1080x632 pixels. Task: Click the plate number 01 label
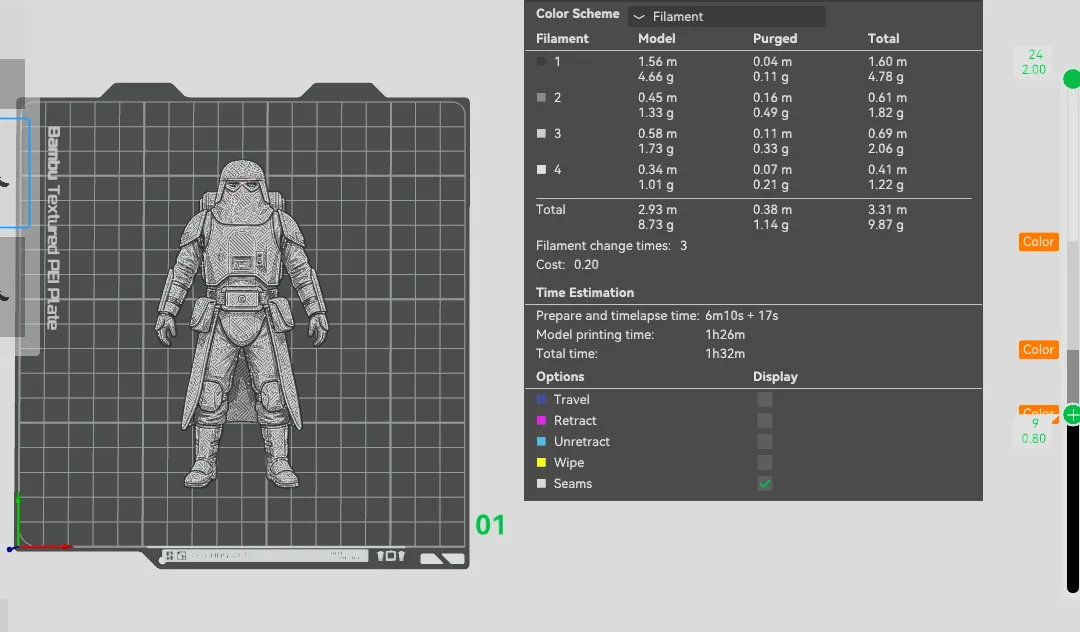pyautogui.click(x=490, y=525)
